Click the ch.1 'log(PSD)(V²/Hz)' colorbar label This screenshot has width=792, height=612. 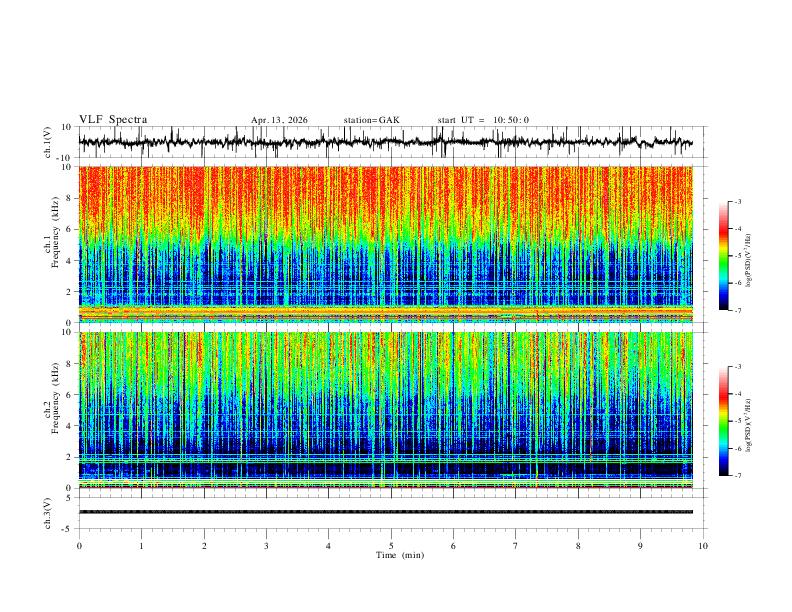749,260
